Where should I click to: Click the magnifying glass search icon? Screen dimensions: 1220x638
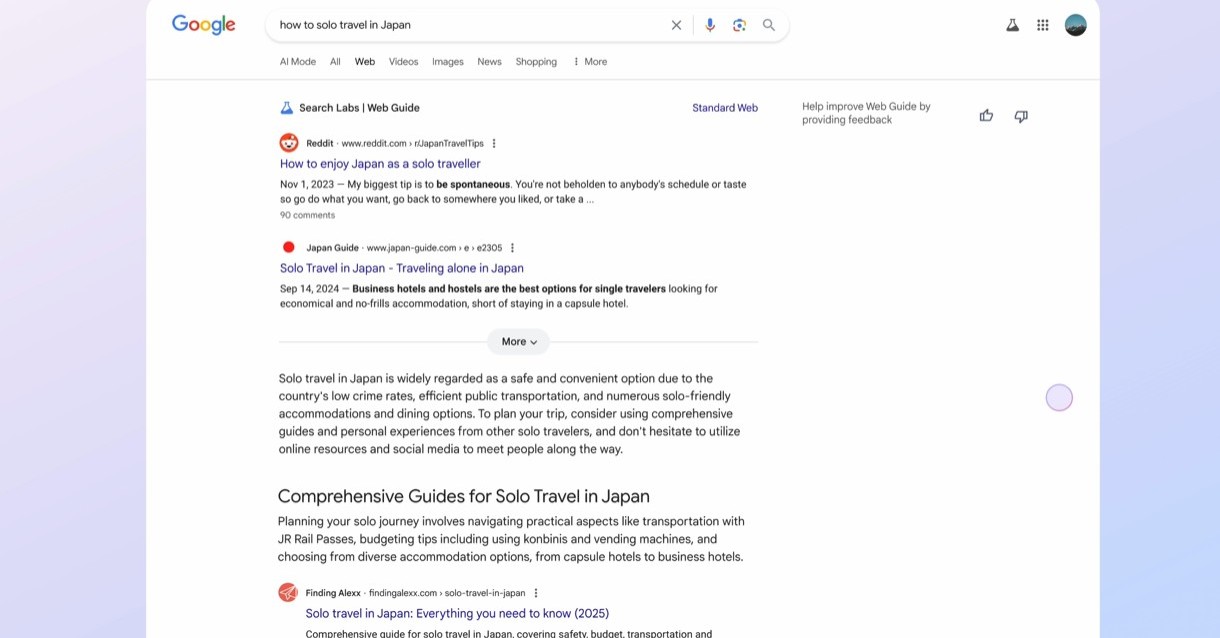pos(769,25)
